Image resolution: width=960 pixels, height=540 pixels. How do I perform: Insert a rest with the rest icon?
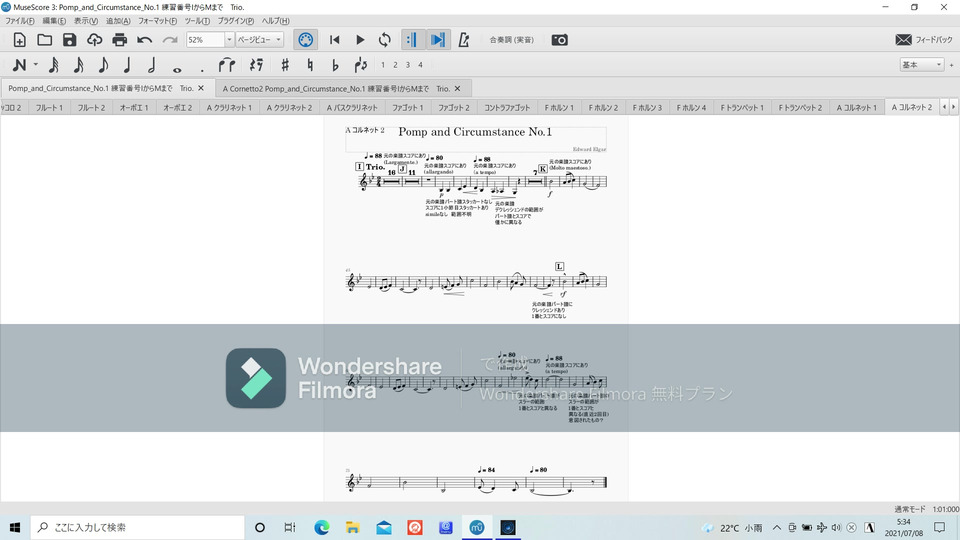pyautogui.click(x=257, y=65)
